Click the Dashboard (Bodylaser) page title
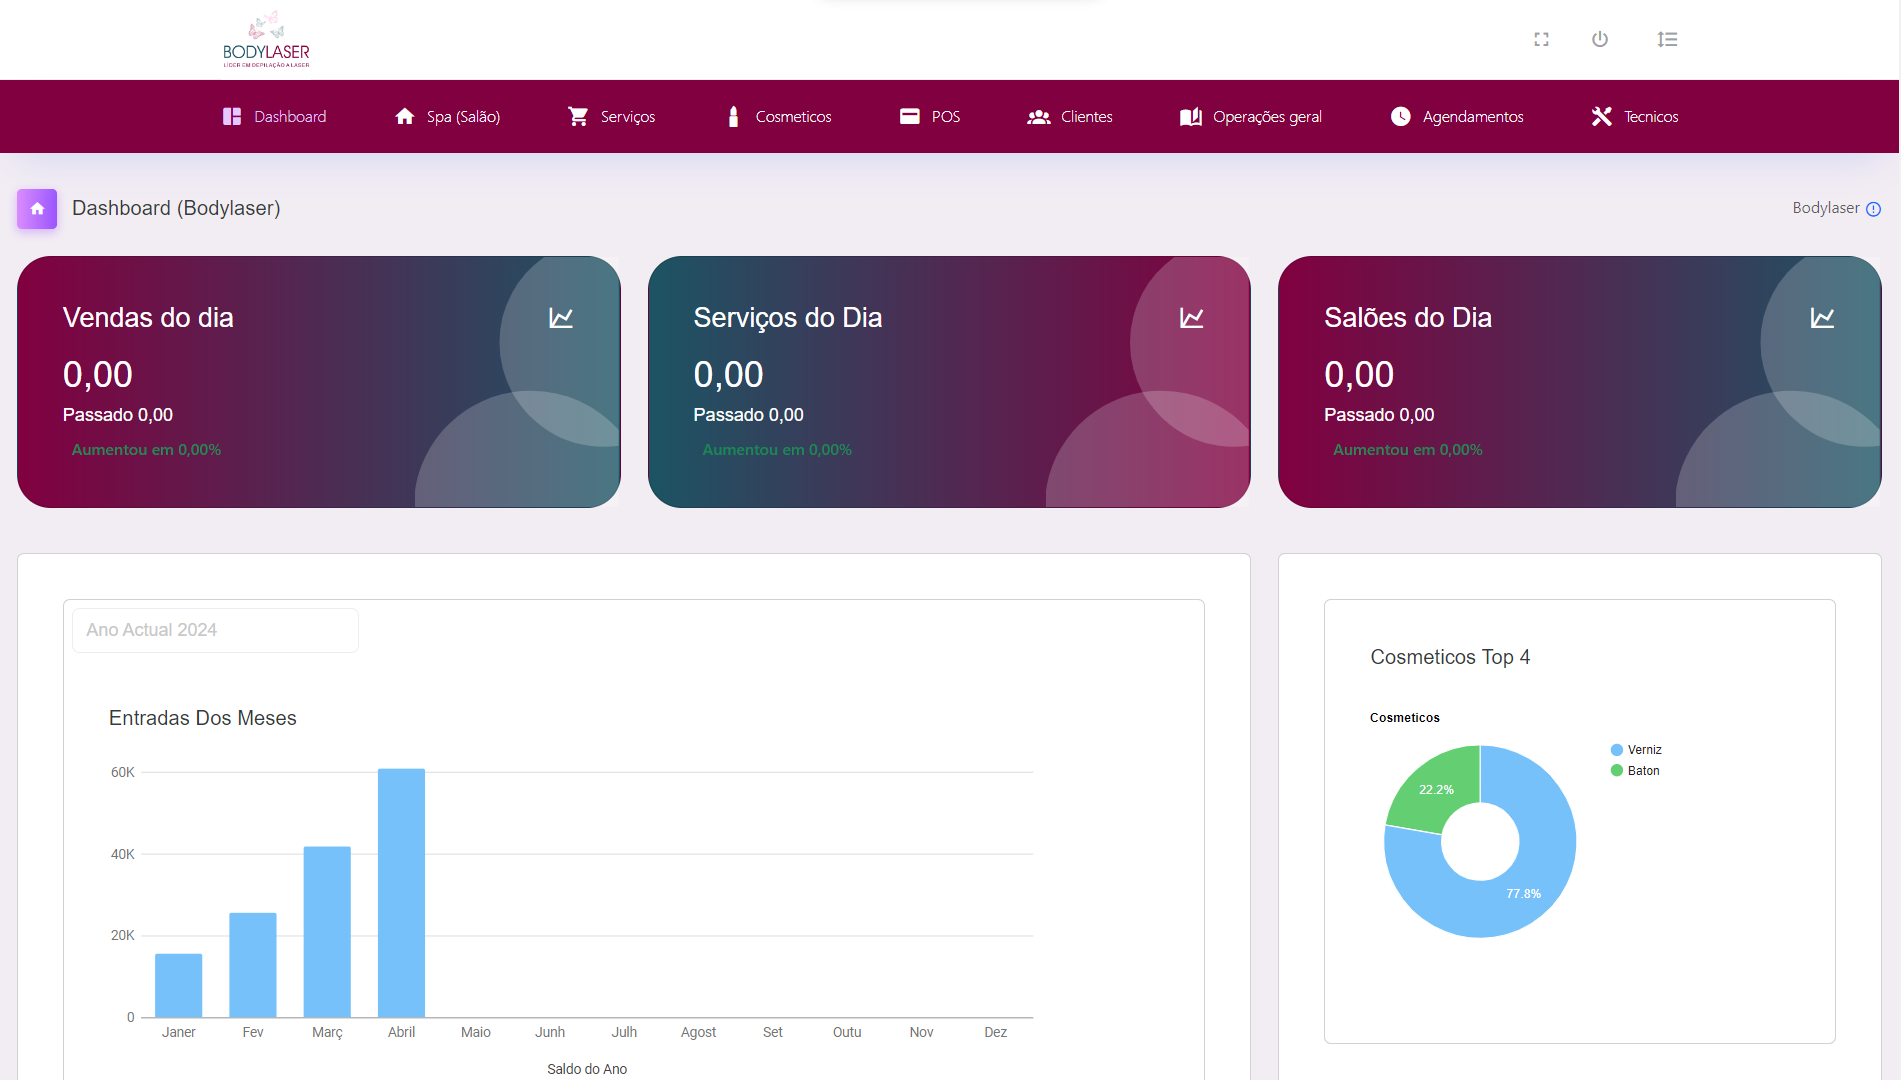 tap(176, 208)
